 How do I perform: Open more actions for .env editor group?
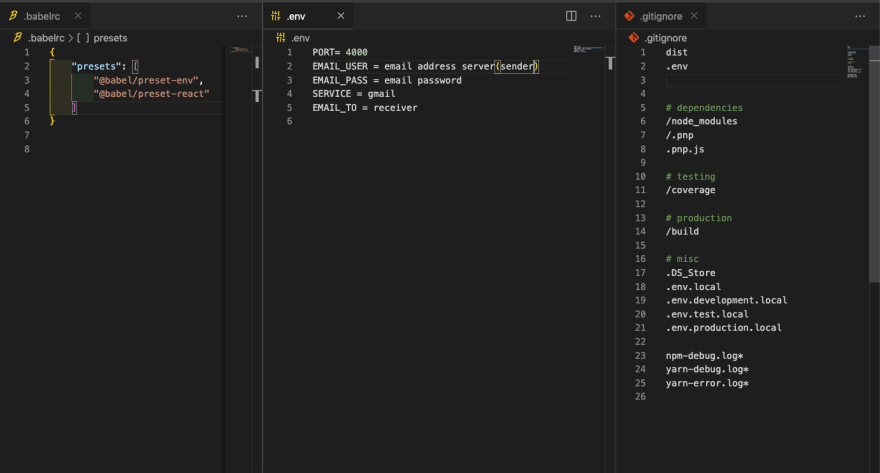pos(595,16)
